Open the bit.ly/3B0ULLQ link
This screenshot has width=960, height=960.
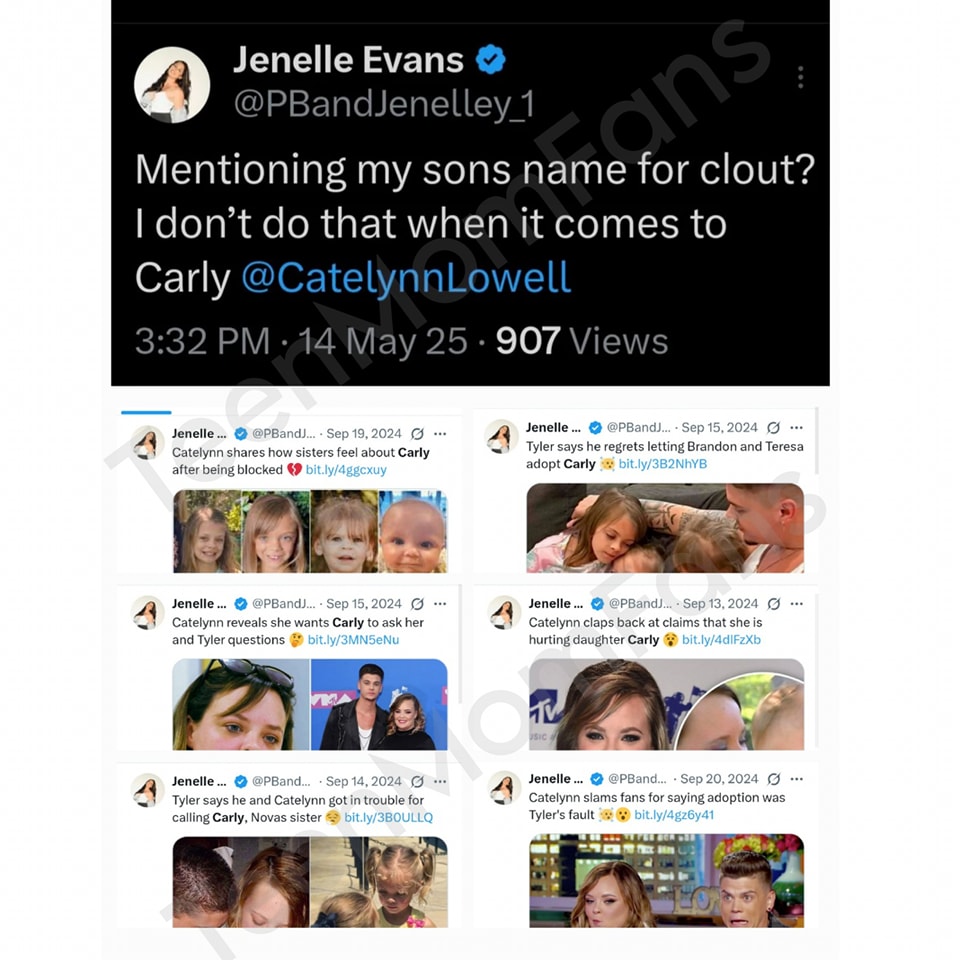tap(388, 817)
